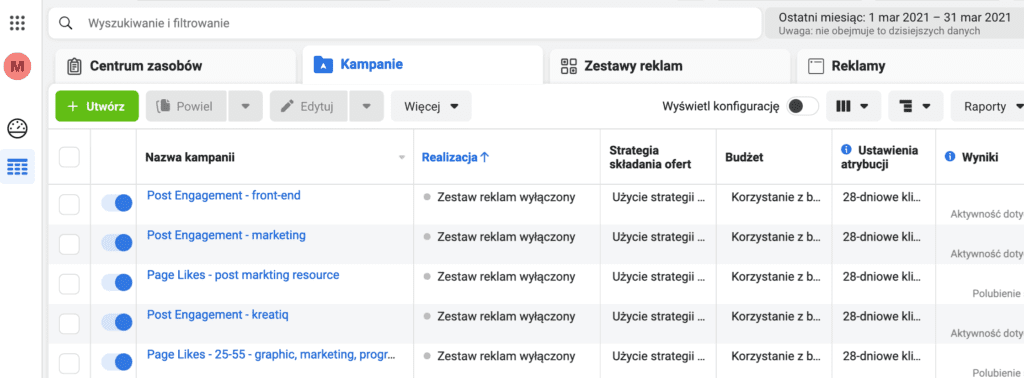Click Zestaw reklam wyłączony in front-end row
This screenshot has height=378, width=1024.
[506, 197]
